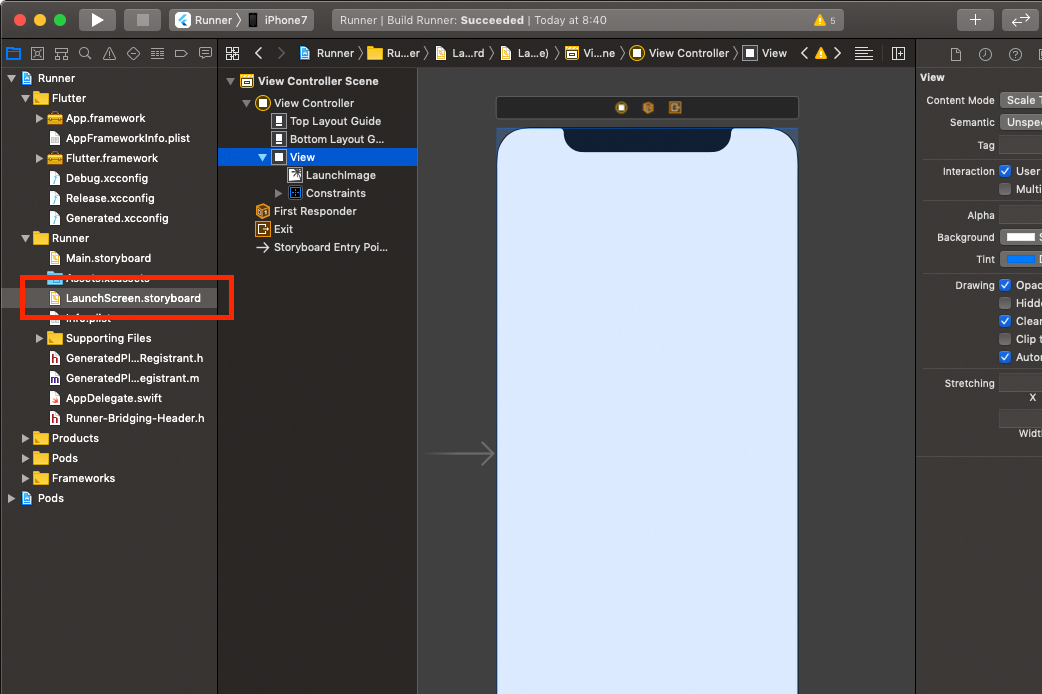Open the Library with the plus button
1042x694 pixels.
[x=975, y=20]
